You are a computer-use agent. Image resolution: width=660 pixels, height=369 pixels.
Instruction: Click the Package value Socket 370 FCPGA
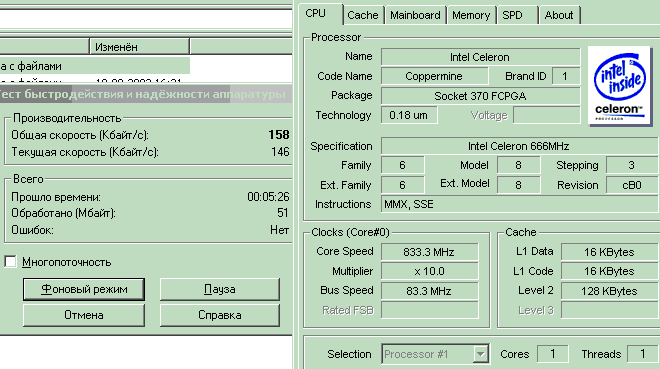tap(480, 96)
